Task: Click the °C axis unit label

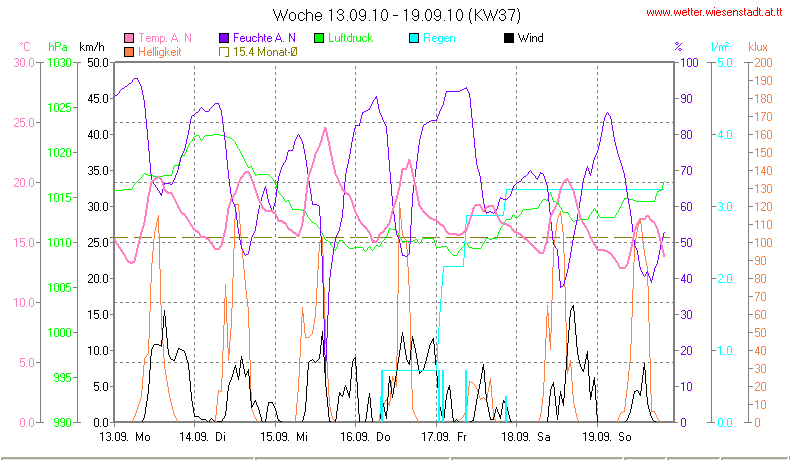Action: pyautogui.click(x=25, y=47)
